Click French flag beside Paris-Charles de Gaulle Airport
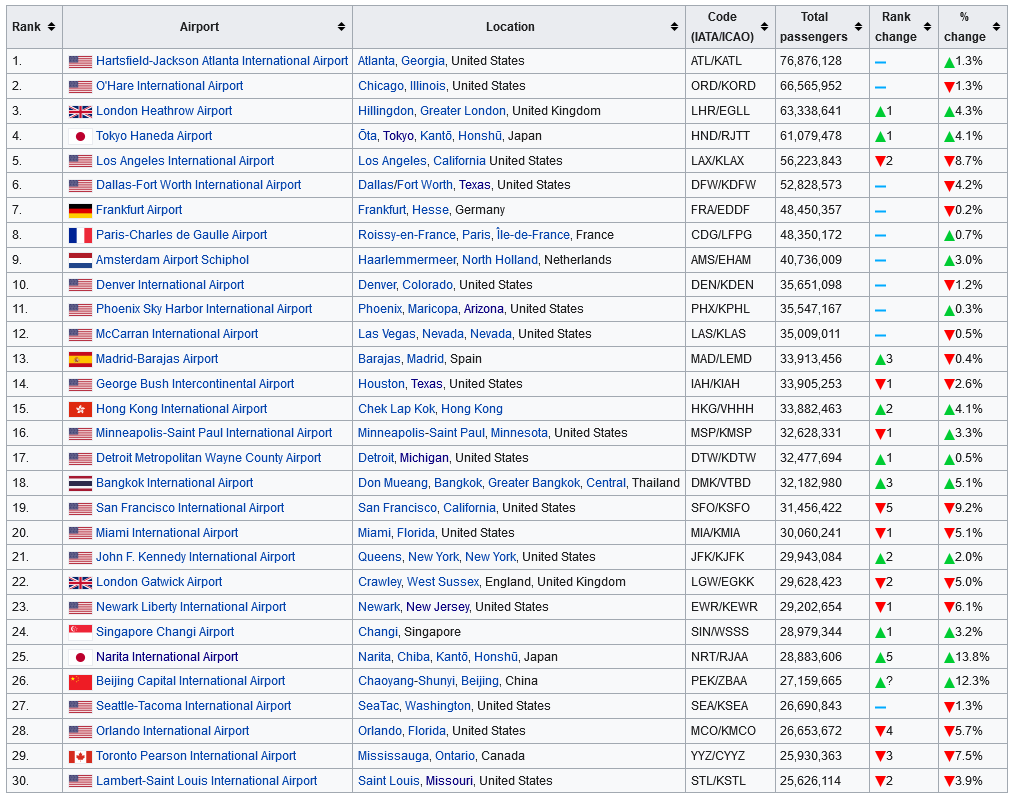Viewport: 1012px width, 801px height. 80,235
